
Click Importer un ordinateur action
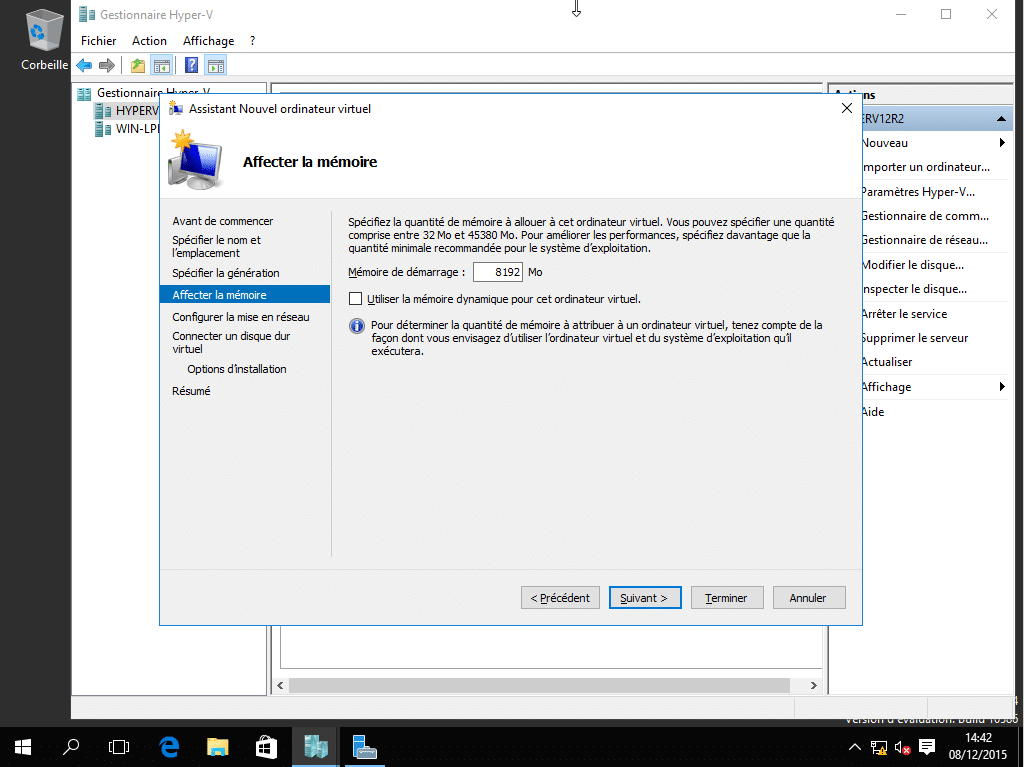coord(926,167)
